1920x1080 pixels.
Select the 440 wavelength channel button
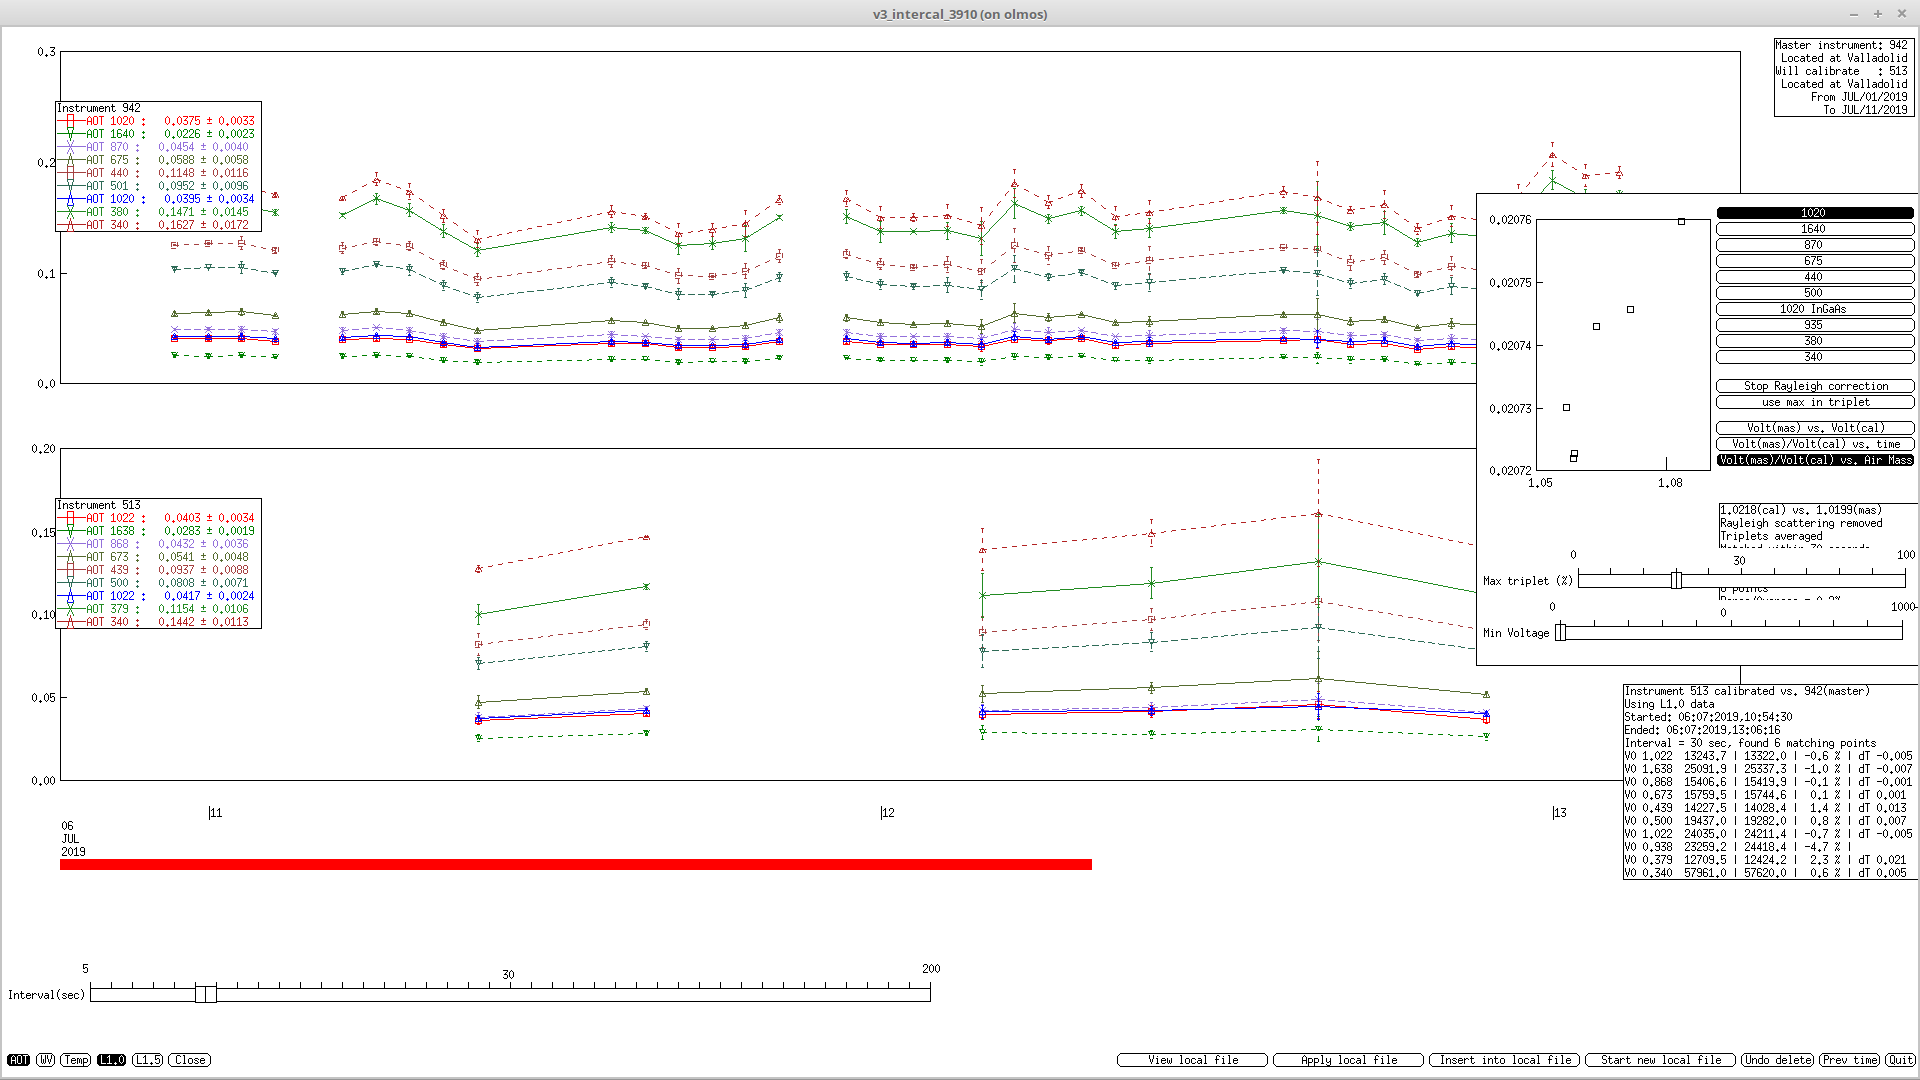(1814, 277)
